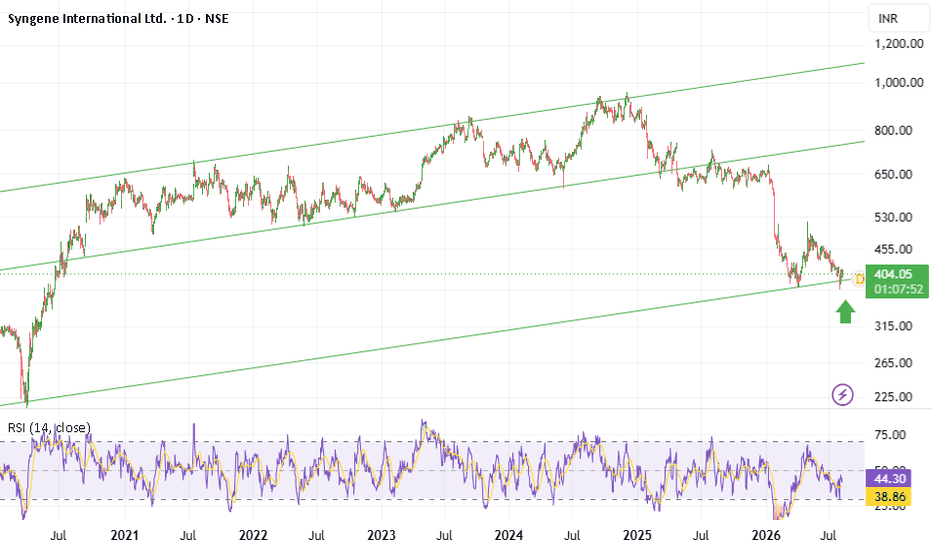Click the 455.00 price axis label

tap(893, 249)
